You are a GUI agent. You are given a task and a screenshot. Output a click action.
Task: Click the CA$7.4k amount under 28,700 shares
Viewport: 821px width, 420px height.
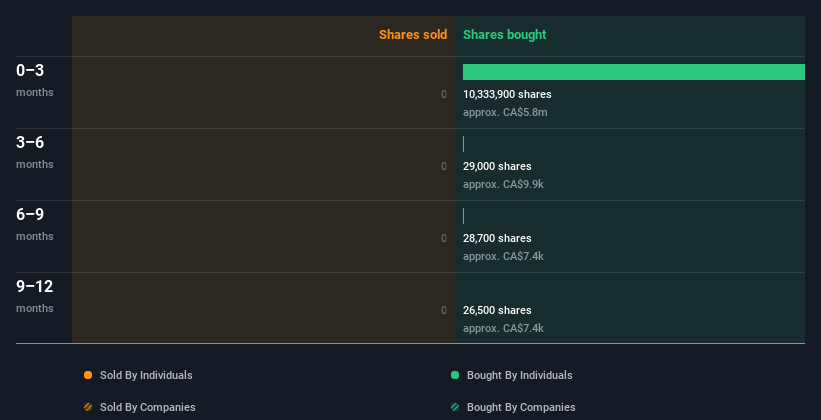[x=503, y=256]
